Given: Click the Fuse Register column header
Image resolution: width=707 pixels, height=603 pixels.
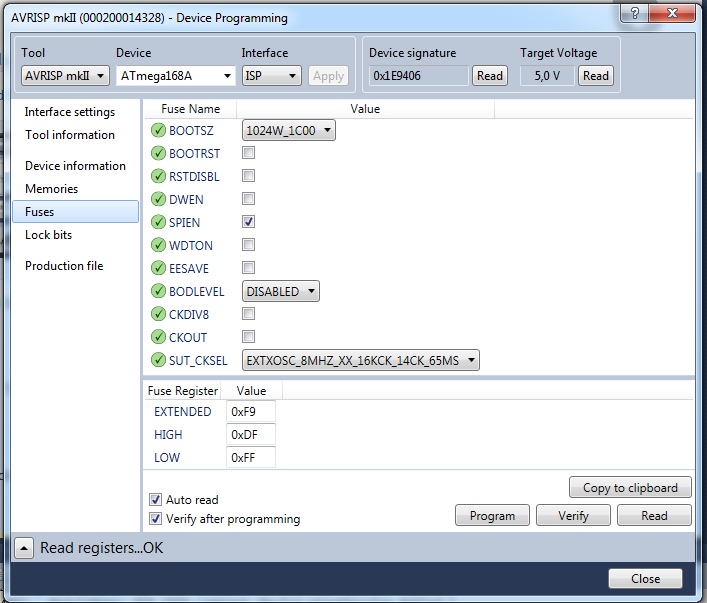Looking at the screenshot, I should click(183, 391).
